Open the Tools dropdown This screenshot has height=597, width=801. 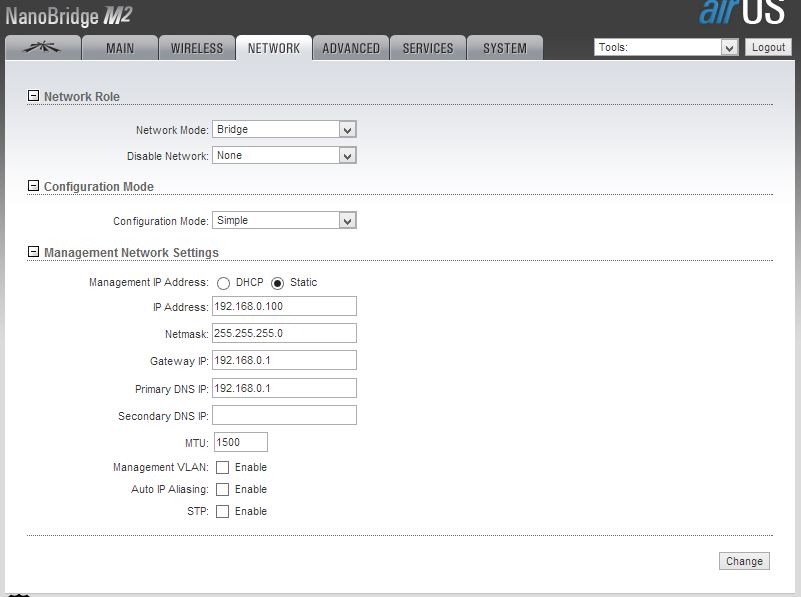666,47
